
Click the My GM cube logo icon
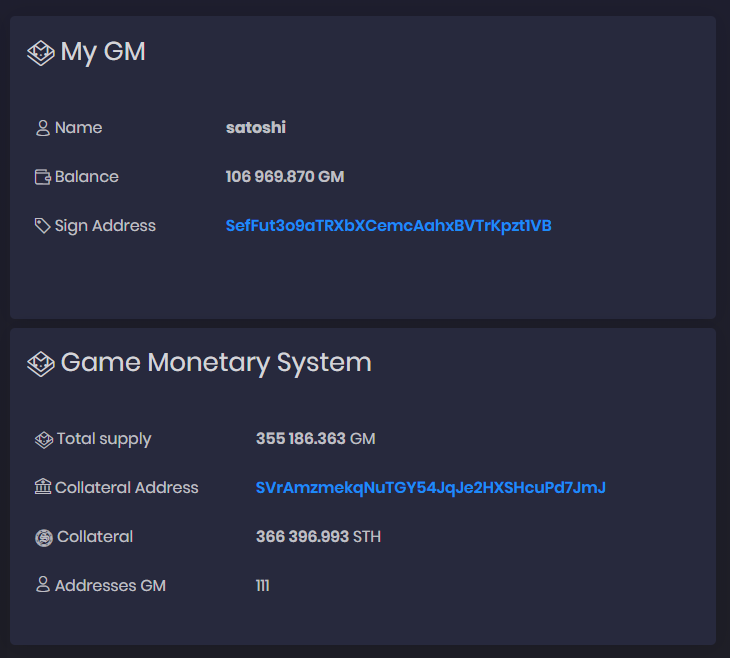coord(41,53)
